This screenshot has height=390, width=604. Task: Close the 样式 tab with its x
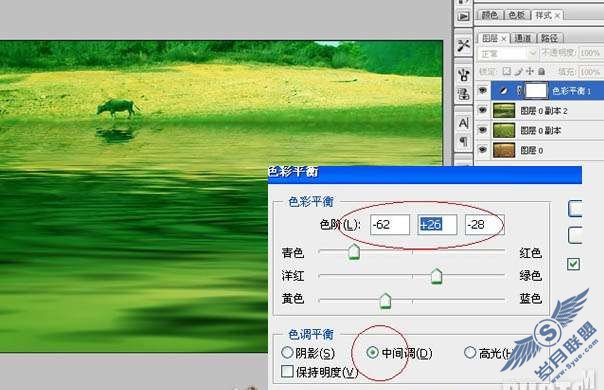tap(557, 16)
